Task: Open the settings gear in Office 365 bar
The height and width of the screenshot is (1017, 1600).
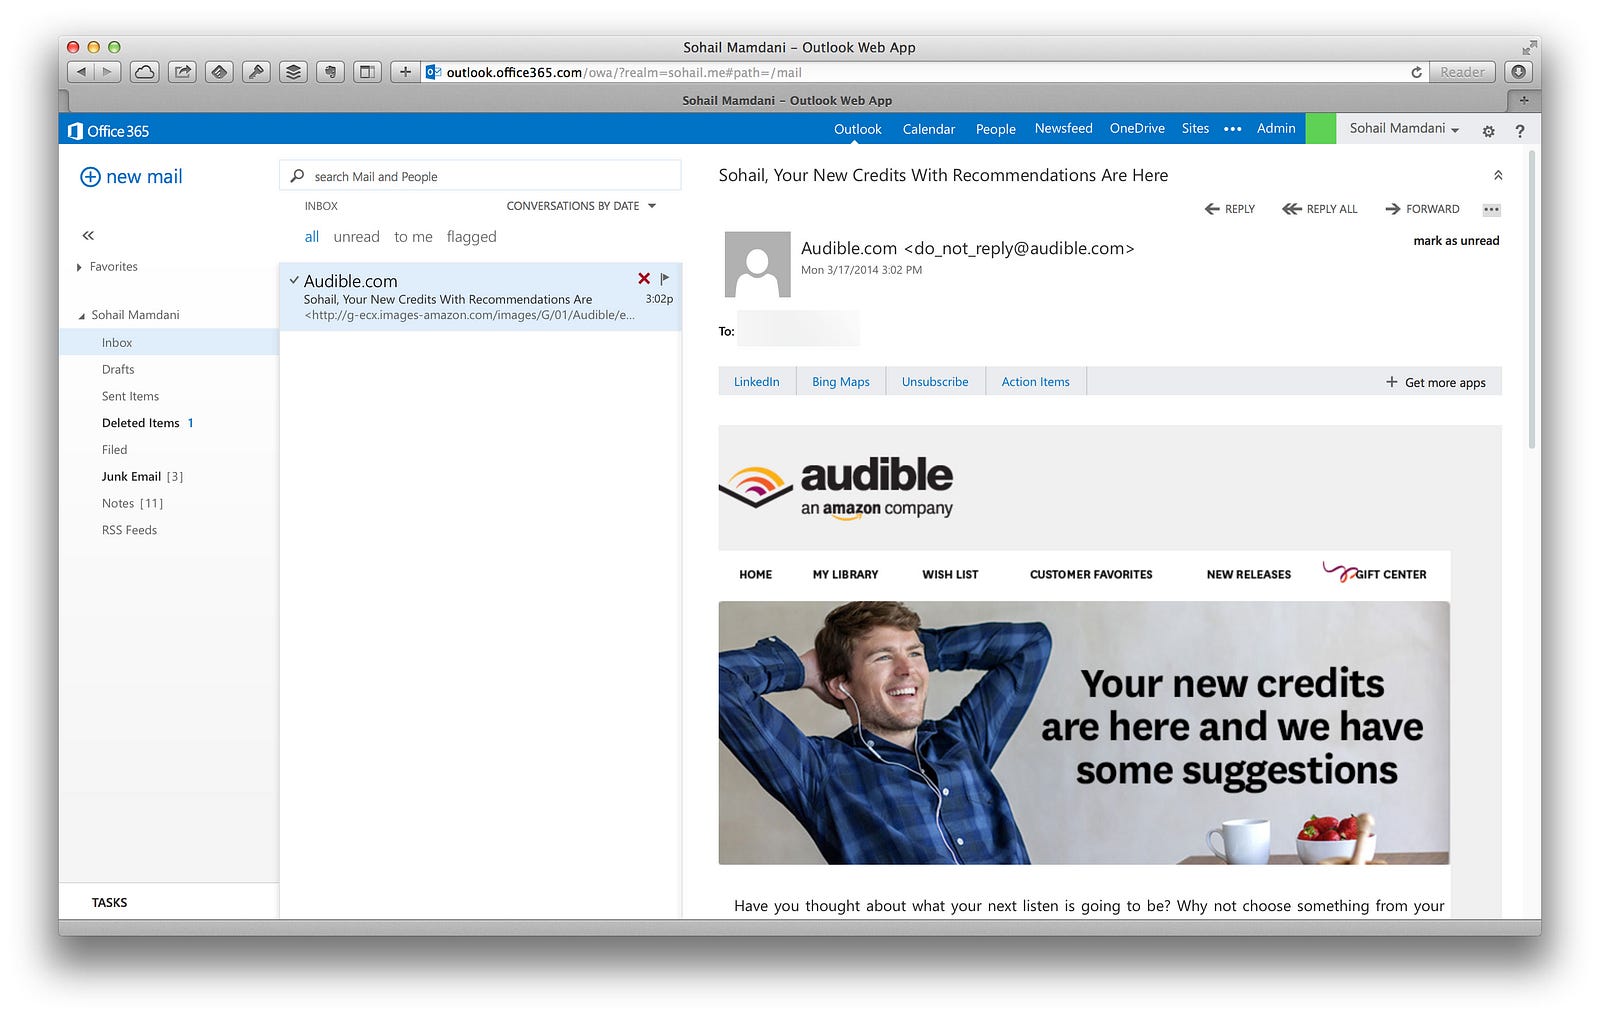Action: [1488, 131]
